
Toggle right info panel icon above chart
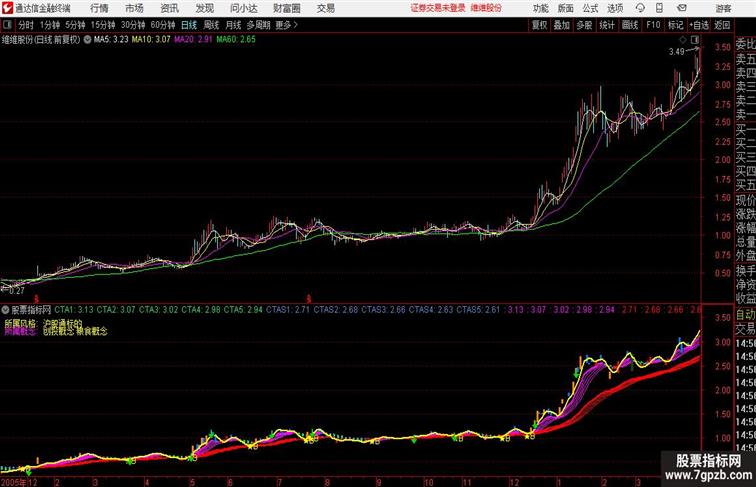pos(695,40)
